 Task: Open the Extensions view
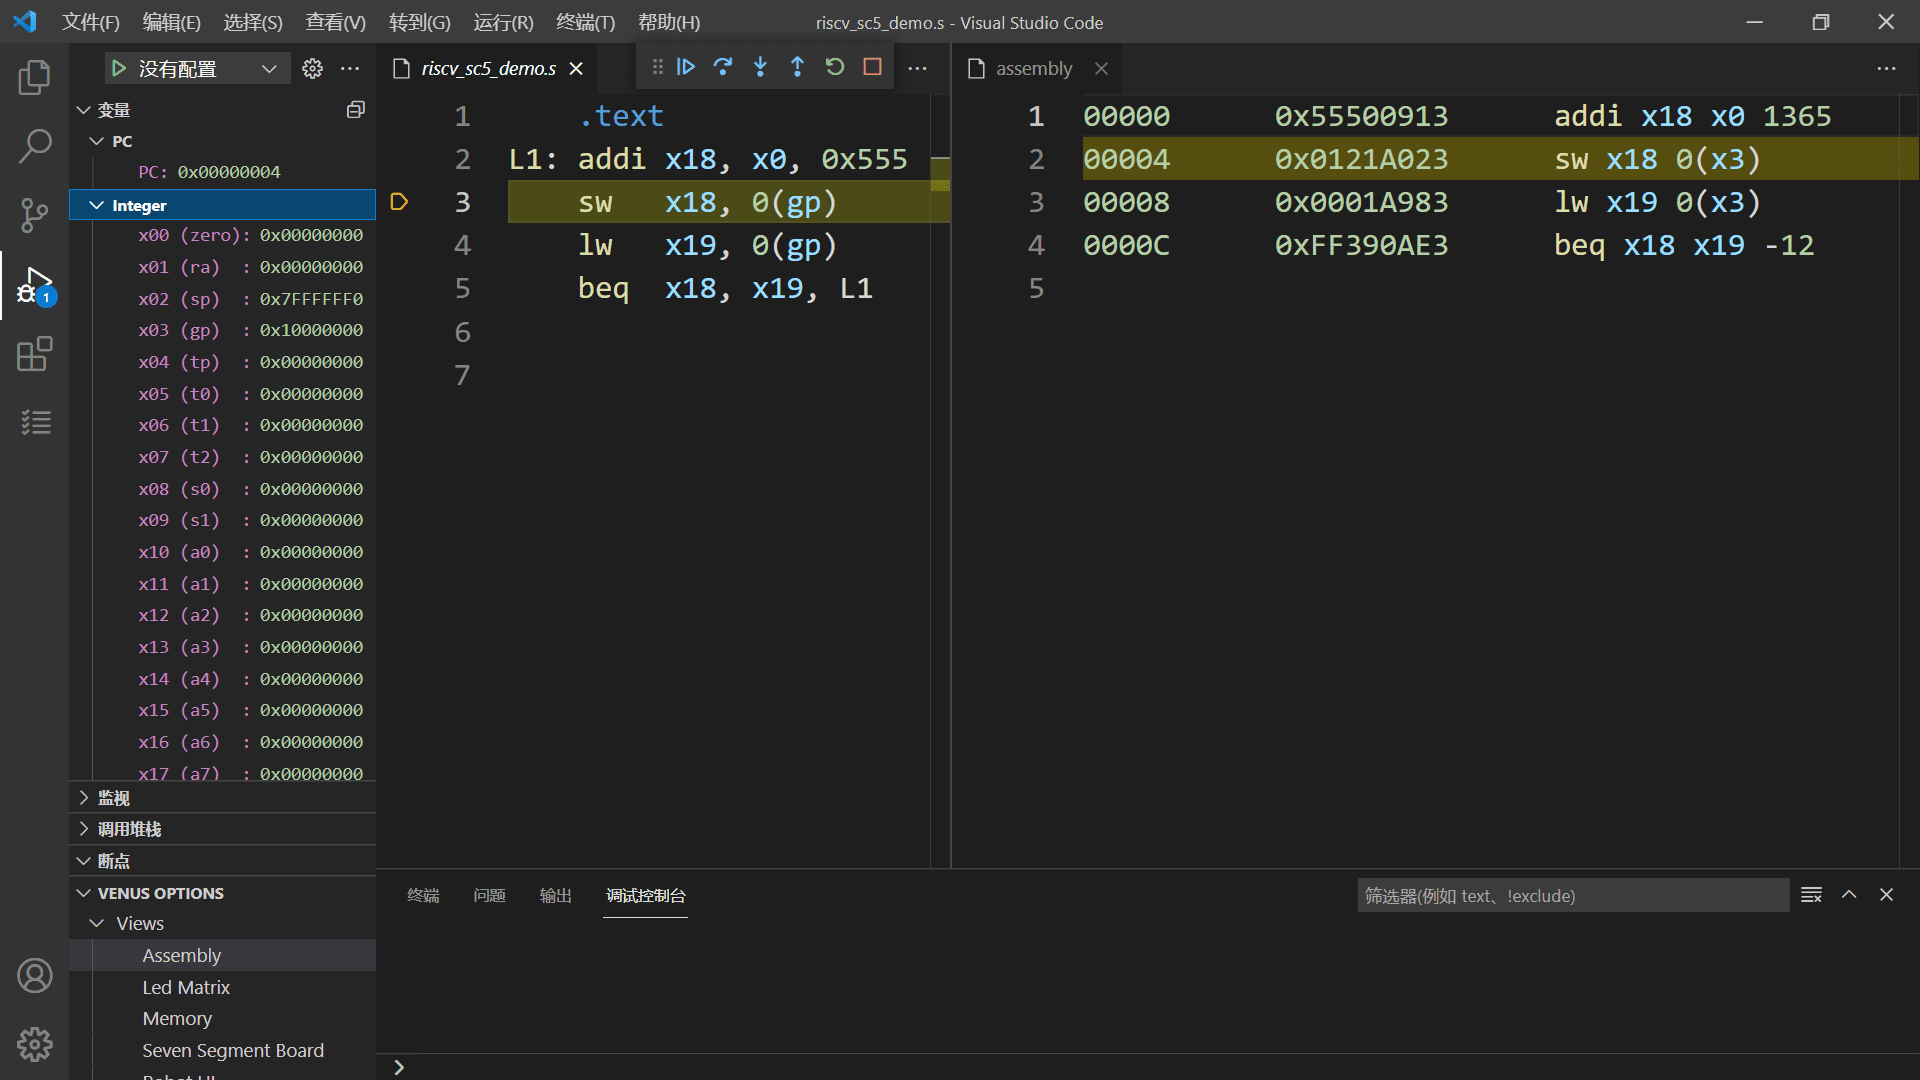point(34,354)
